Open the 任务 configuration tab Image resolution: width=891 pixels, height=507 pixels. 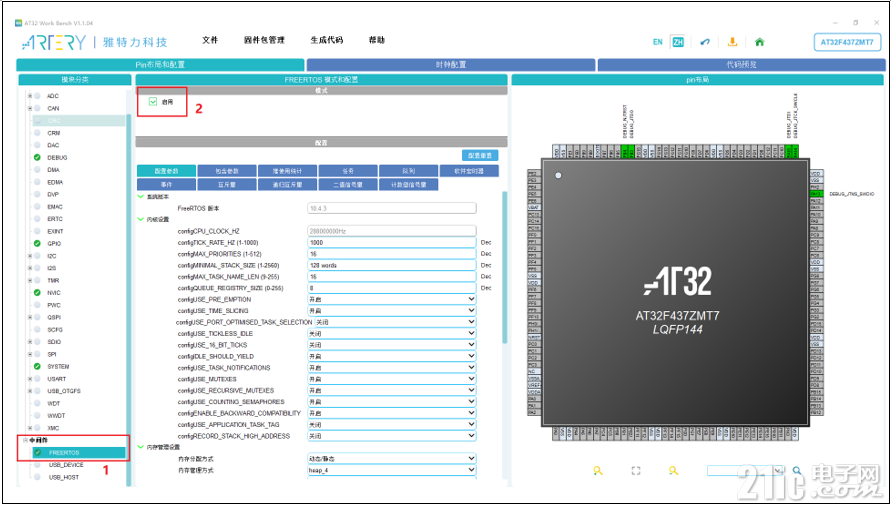(348, 171)
